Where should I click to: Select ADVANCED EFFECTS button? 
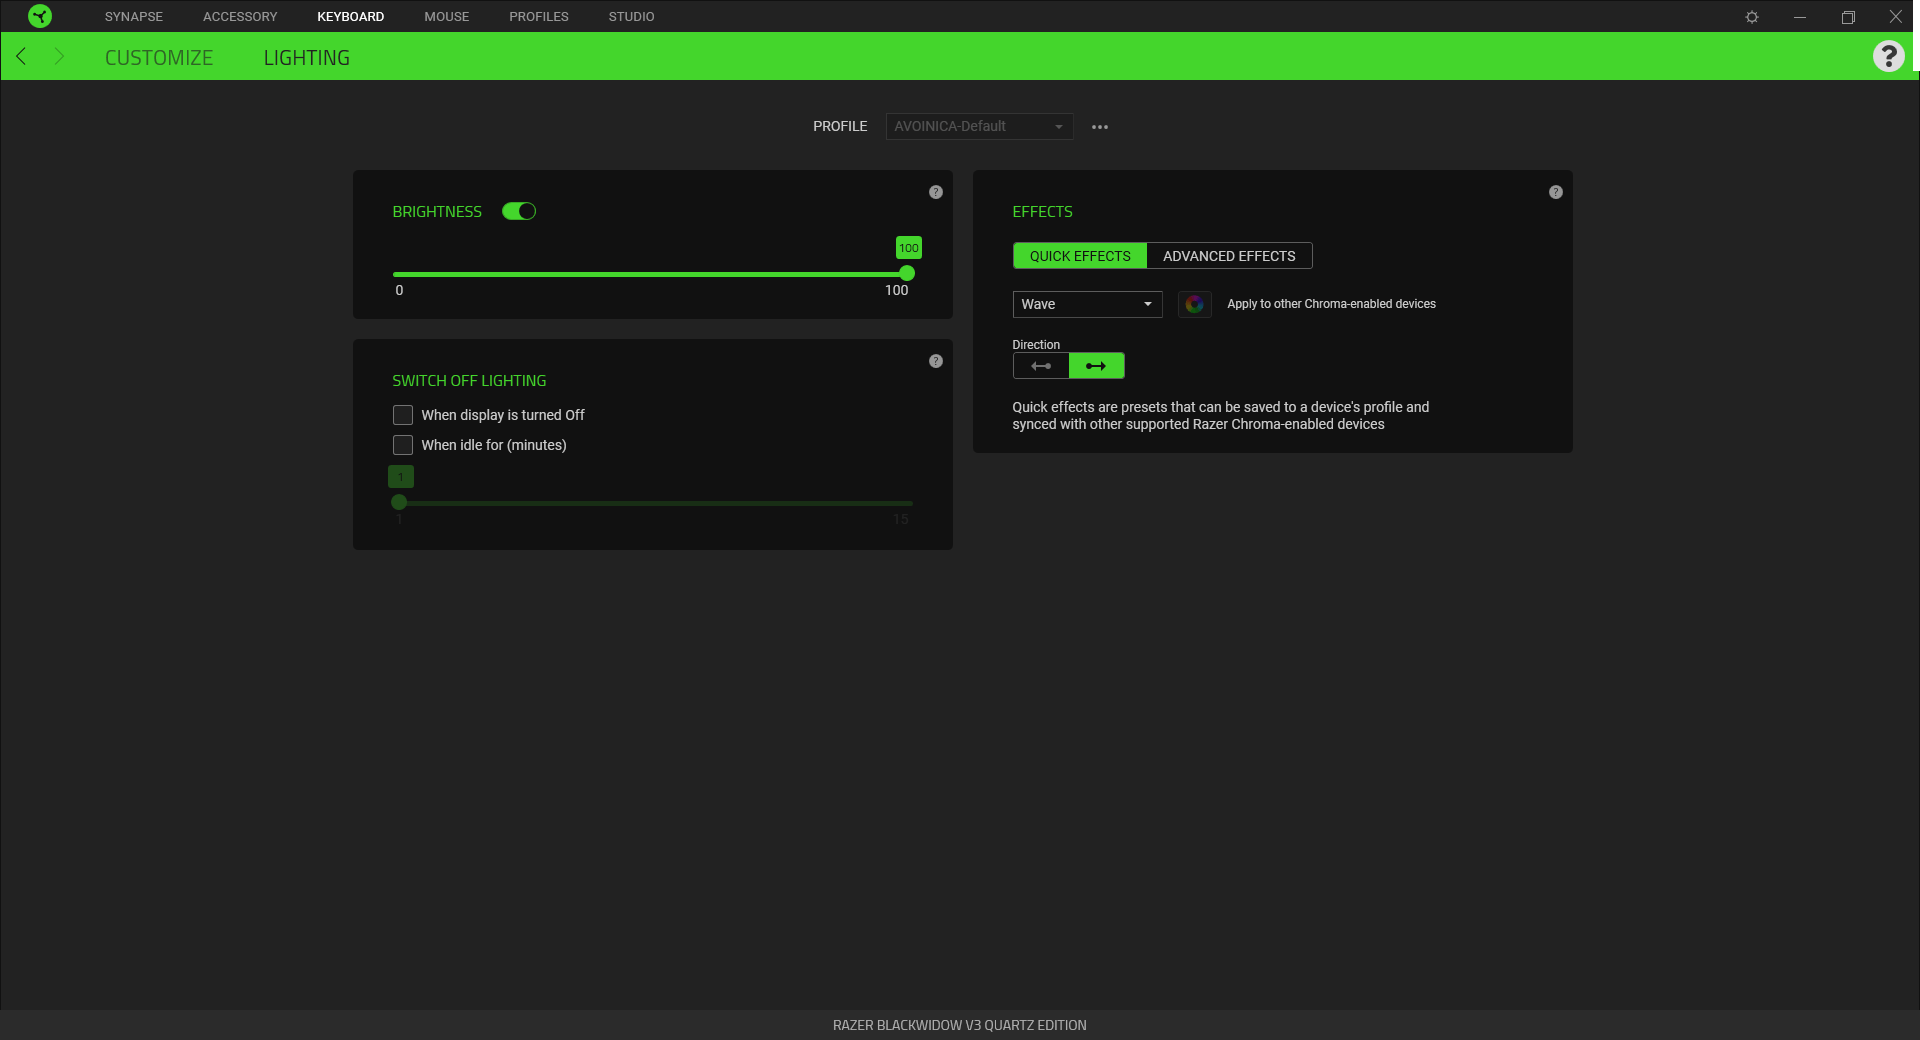click(1229, 256)
